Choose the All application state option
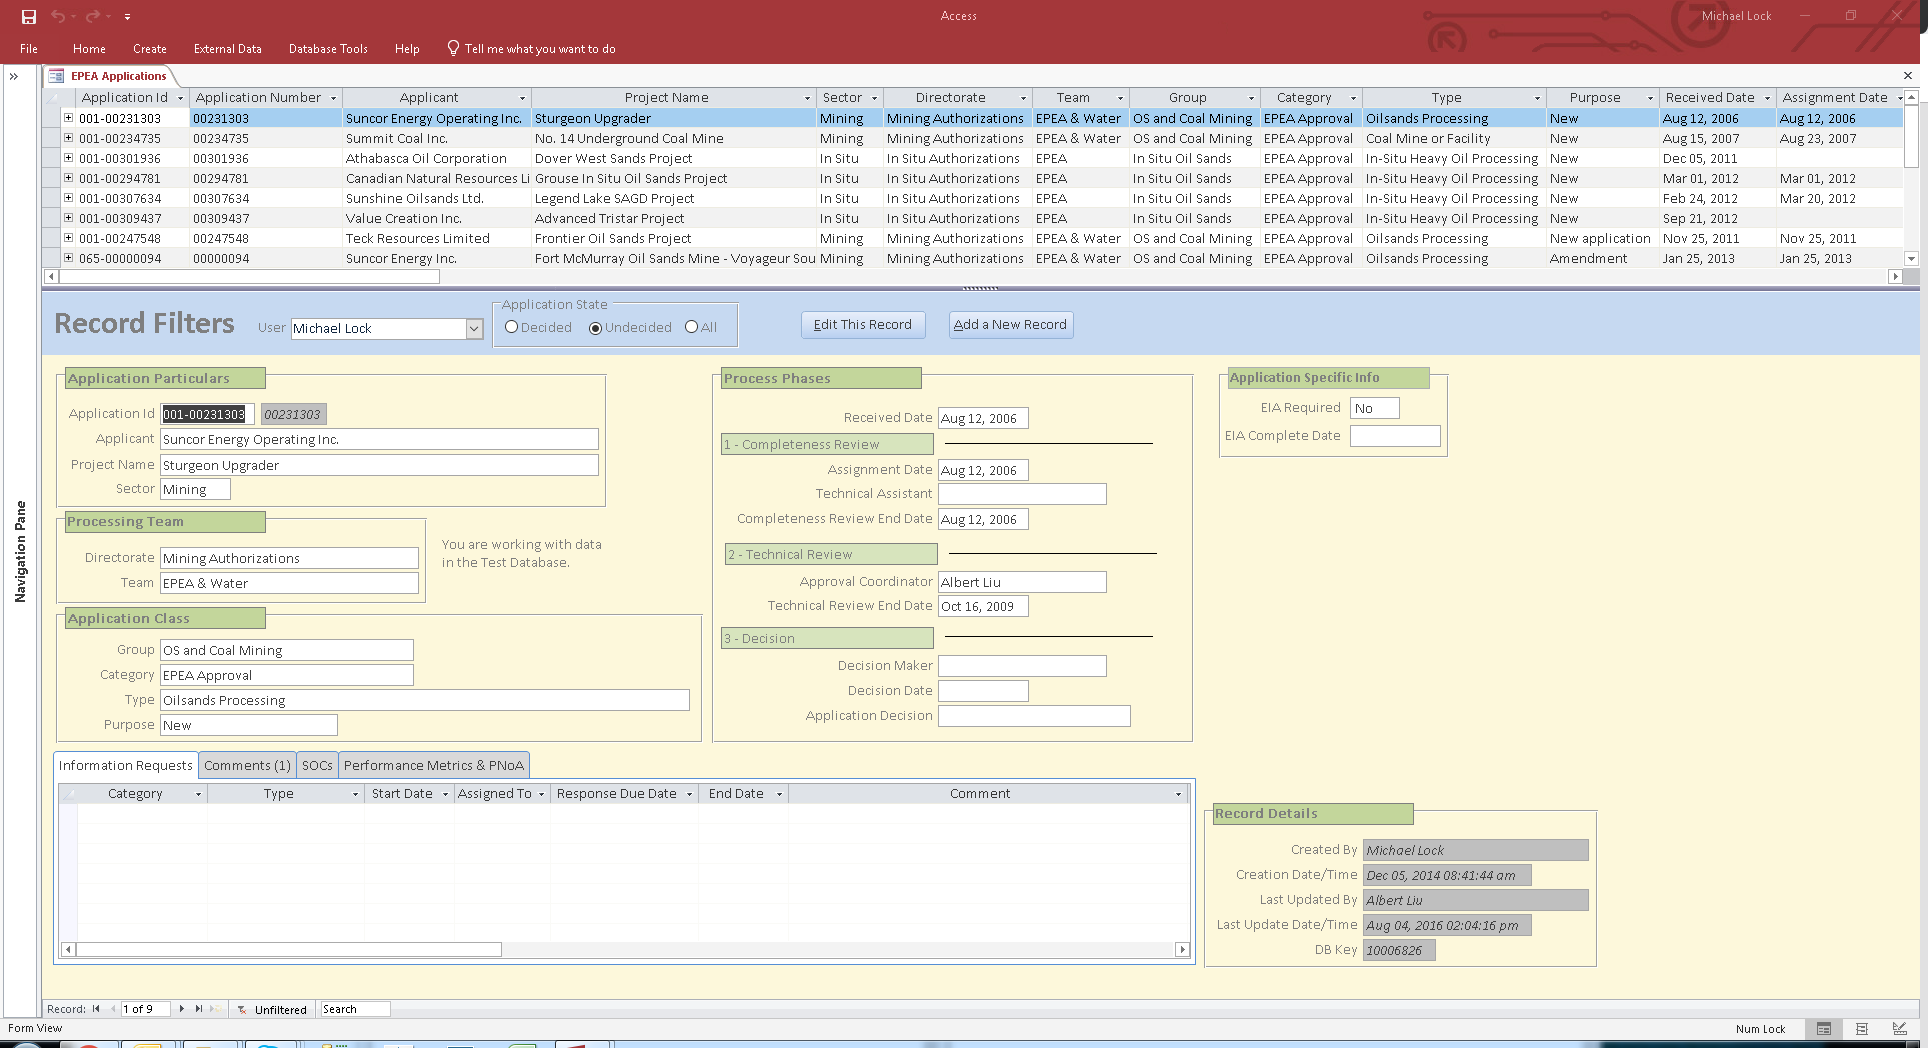Screen dimensions: 1928x1048 tap(691, 327)
